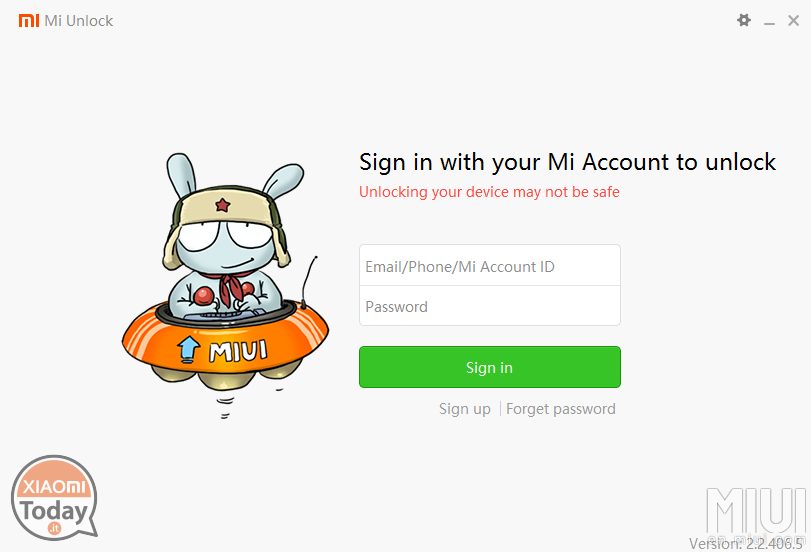The height and width of the screenshot is (552, 811).
Task: Open settings via the gear icon
Action: coord(744,21)
